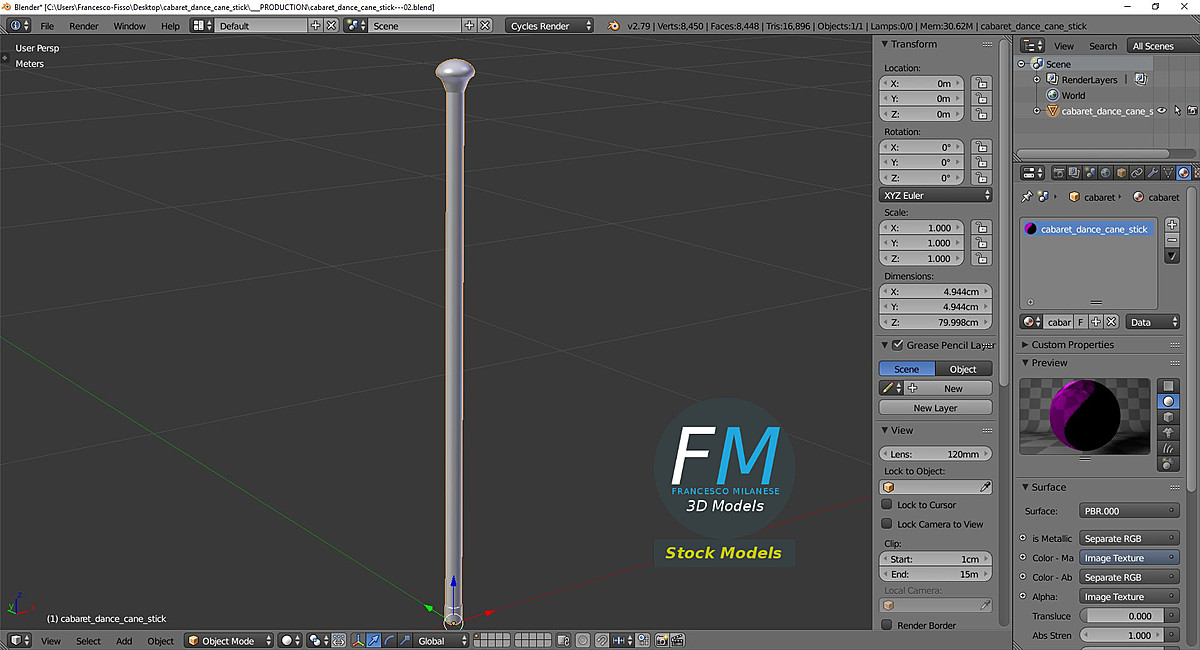Viewport: 1200px width, 650px height.
Task: Create a new material with plus icon
Action: pos(1096,322)
